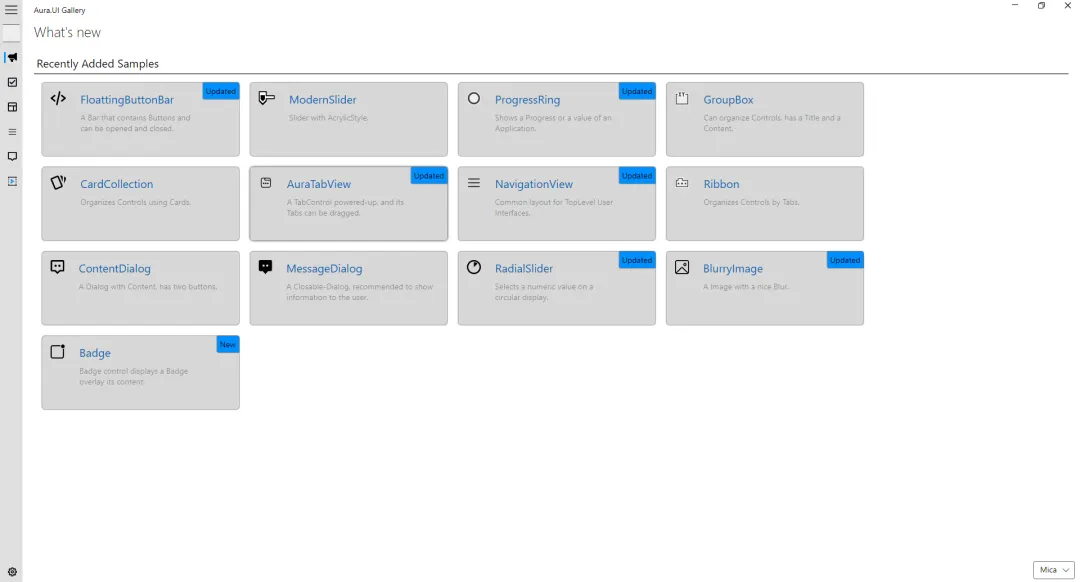1080x582 pixels.
Task: Open the ContentDialog sample title
Action: pos(114,269)
